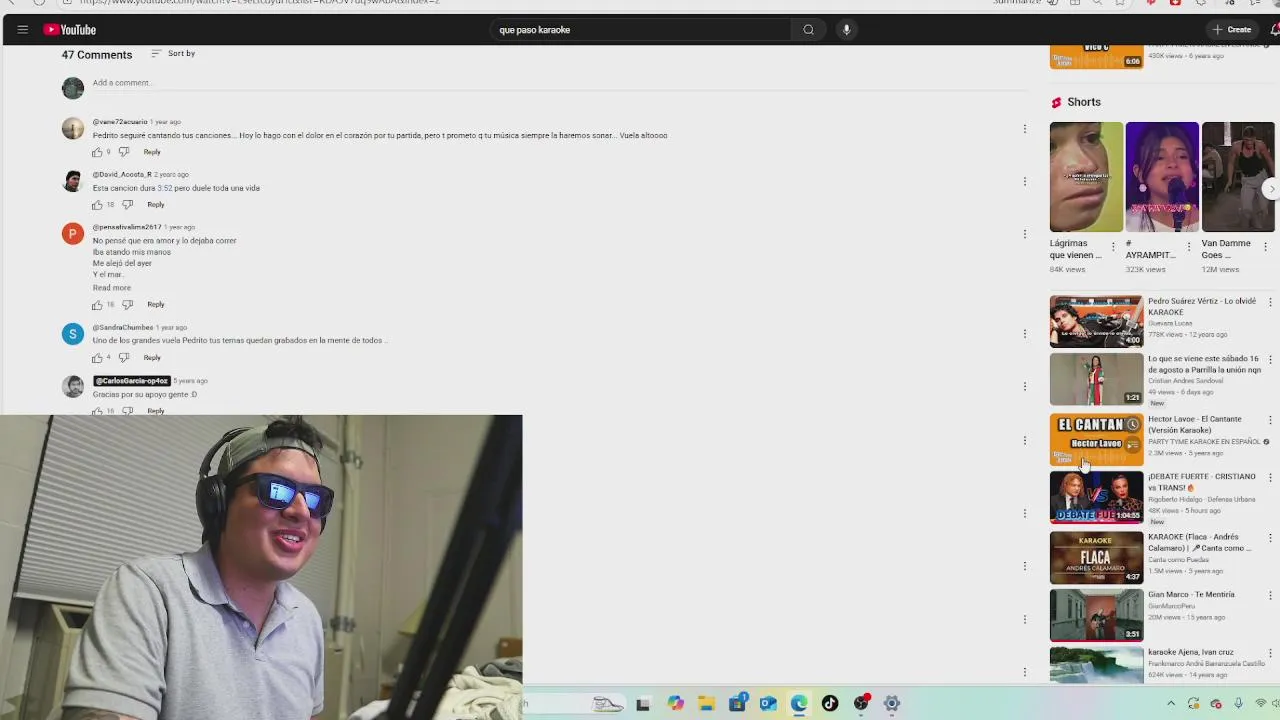Open the YouTube notifications bell
This screenshot has height=720, width=1280.
[x=1275, y=30]
